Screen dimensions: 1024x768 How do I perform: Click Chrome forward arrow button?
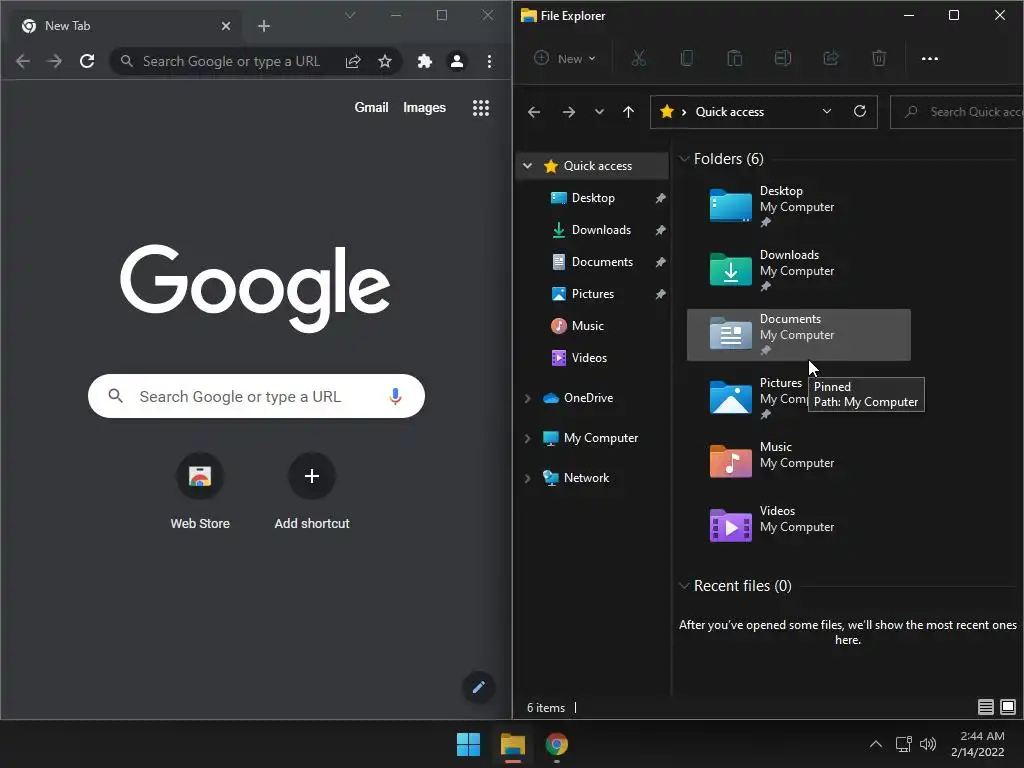55,61
